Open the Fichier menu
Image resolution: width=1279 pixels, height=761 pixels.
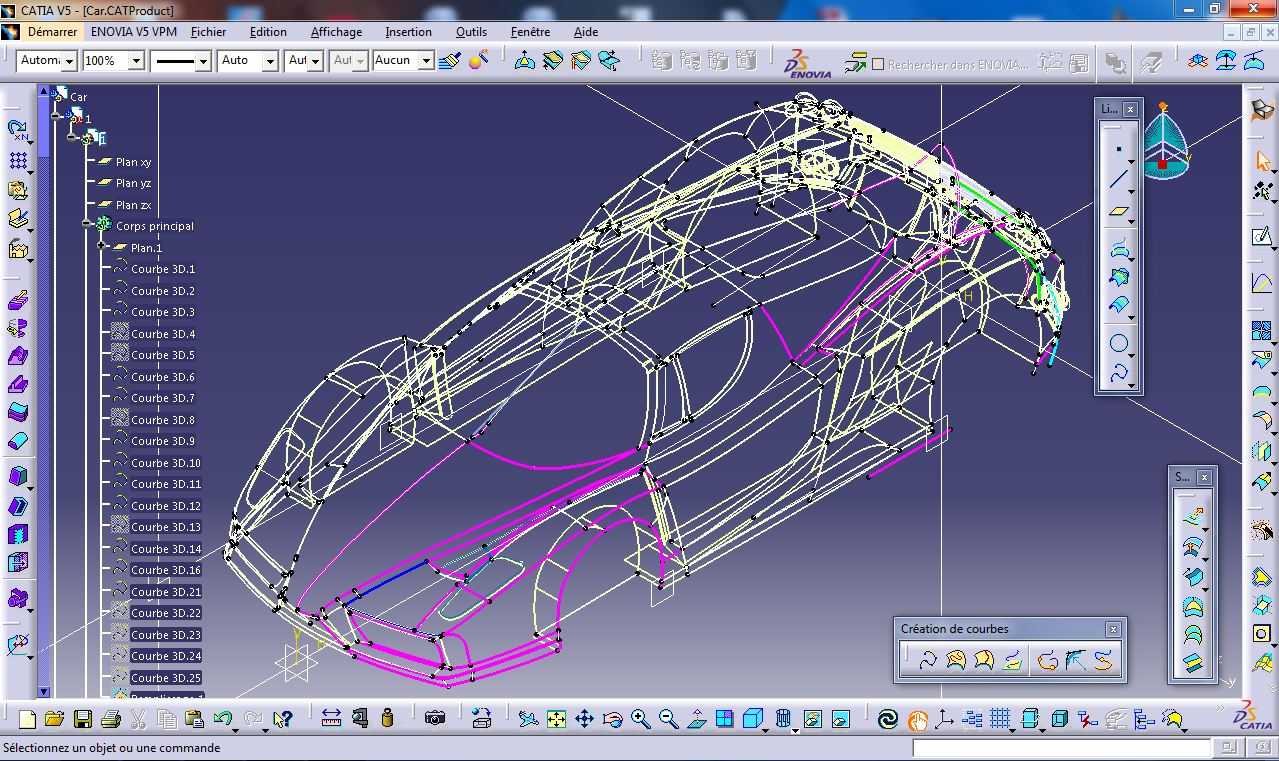tap(208, 32)
